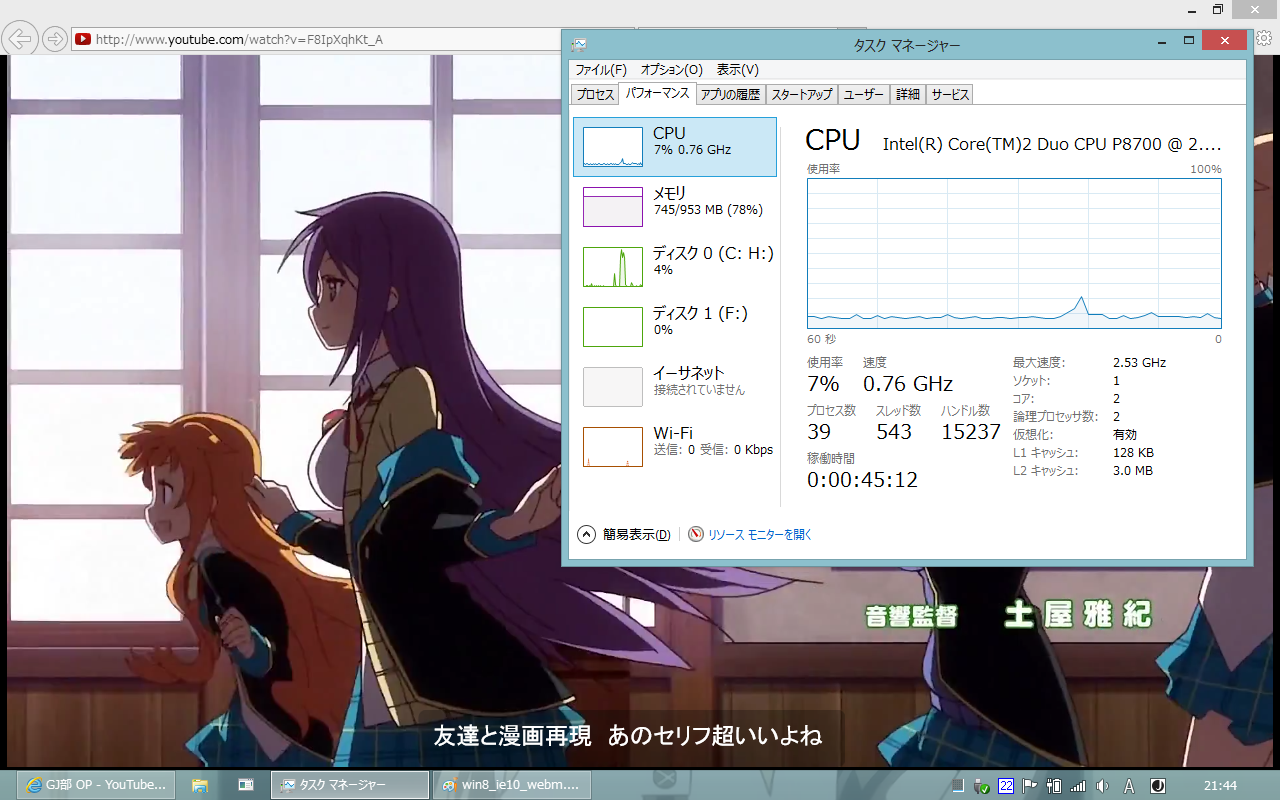Click the safely remove hardware tray icon

(982, 786)
